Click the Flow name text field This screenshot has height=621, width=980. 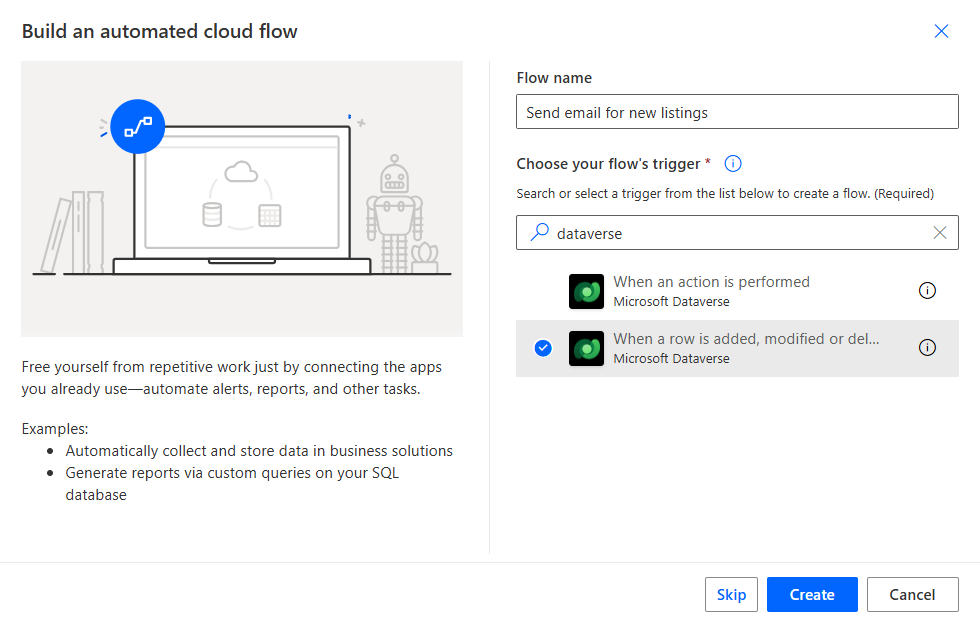736,111
